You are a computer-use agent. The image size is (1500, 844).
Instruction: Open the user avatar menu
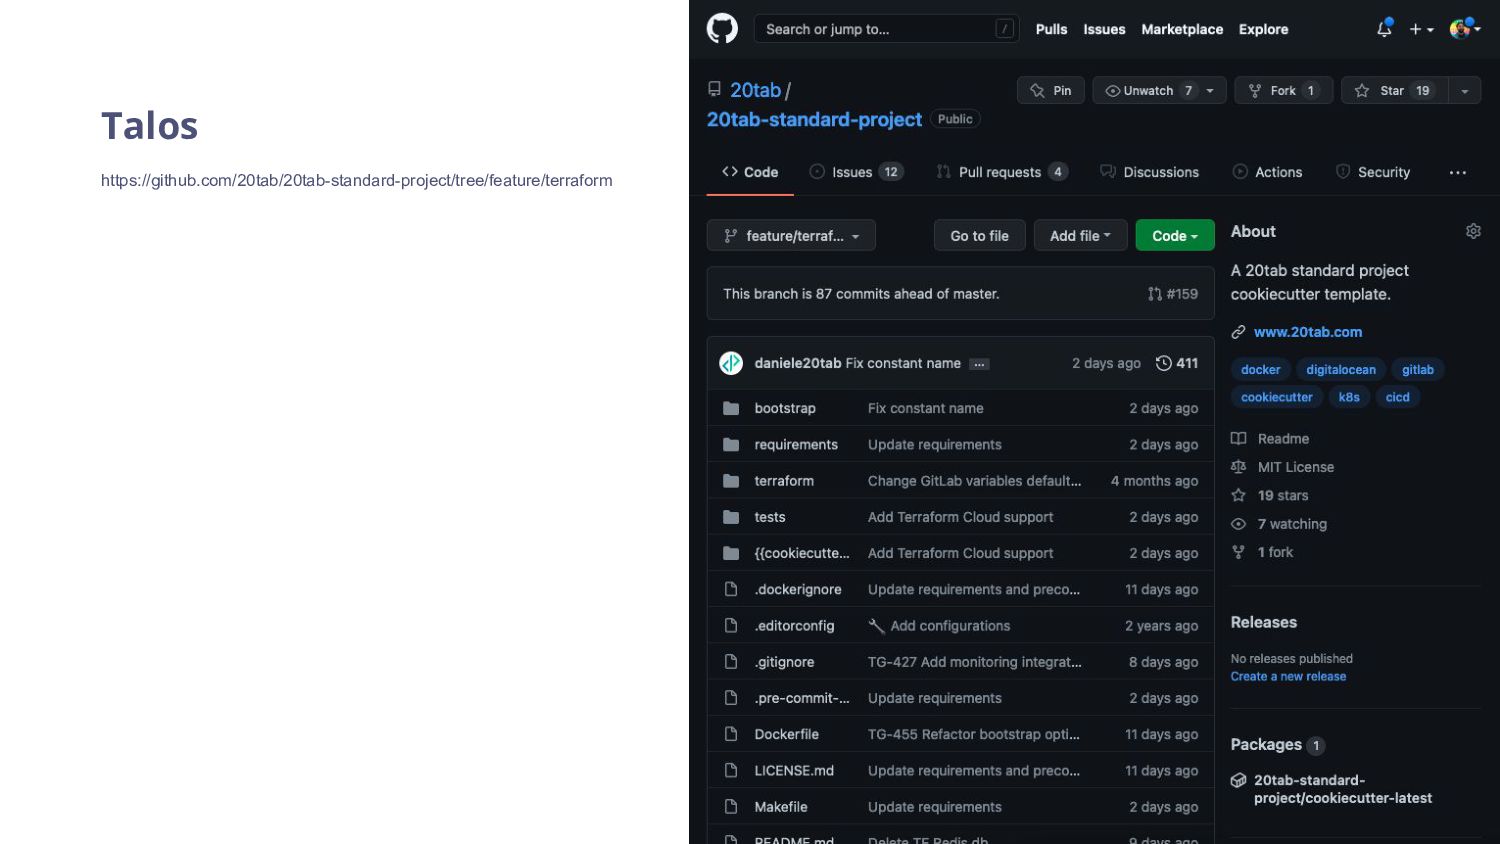pyautogui.click(x=1465, y=29)
